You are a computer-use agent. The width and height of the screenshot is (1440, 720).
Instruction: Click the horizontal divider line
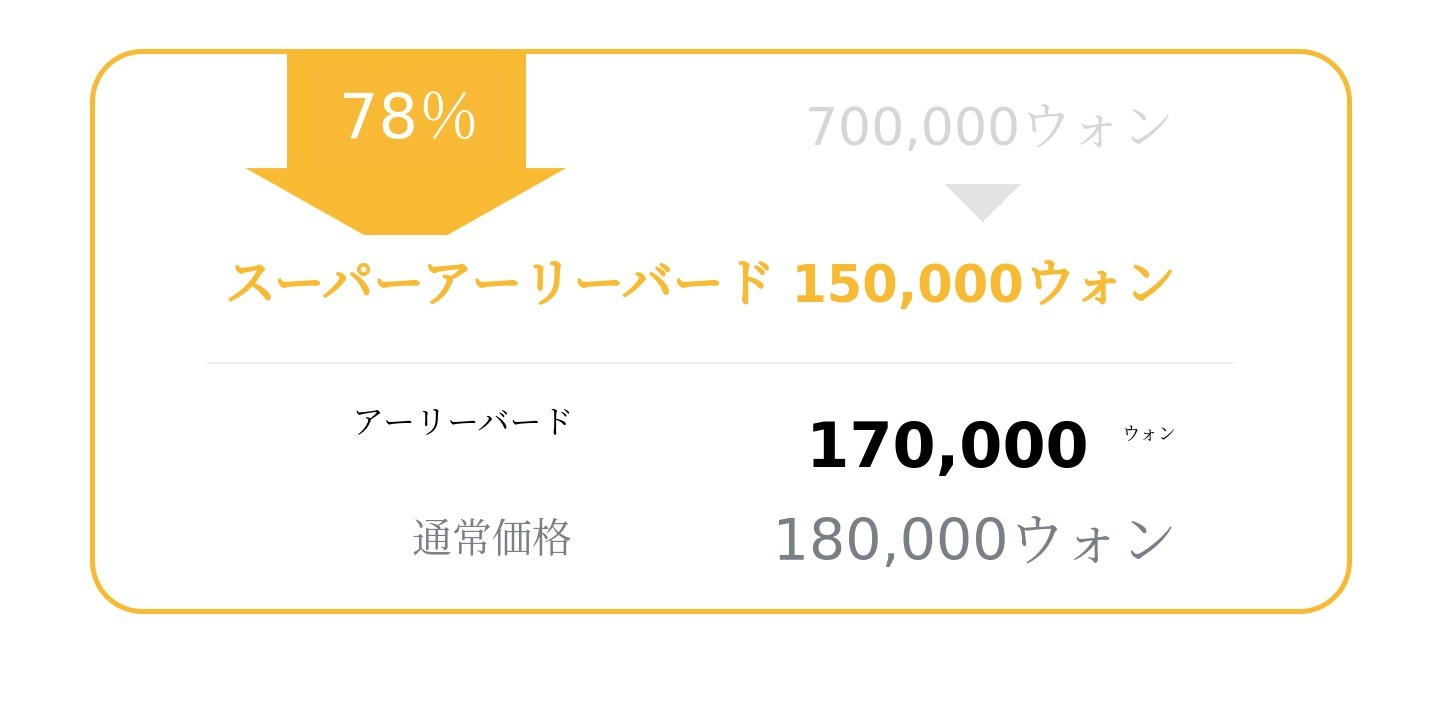click(x=720, y=363)
